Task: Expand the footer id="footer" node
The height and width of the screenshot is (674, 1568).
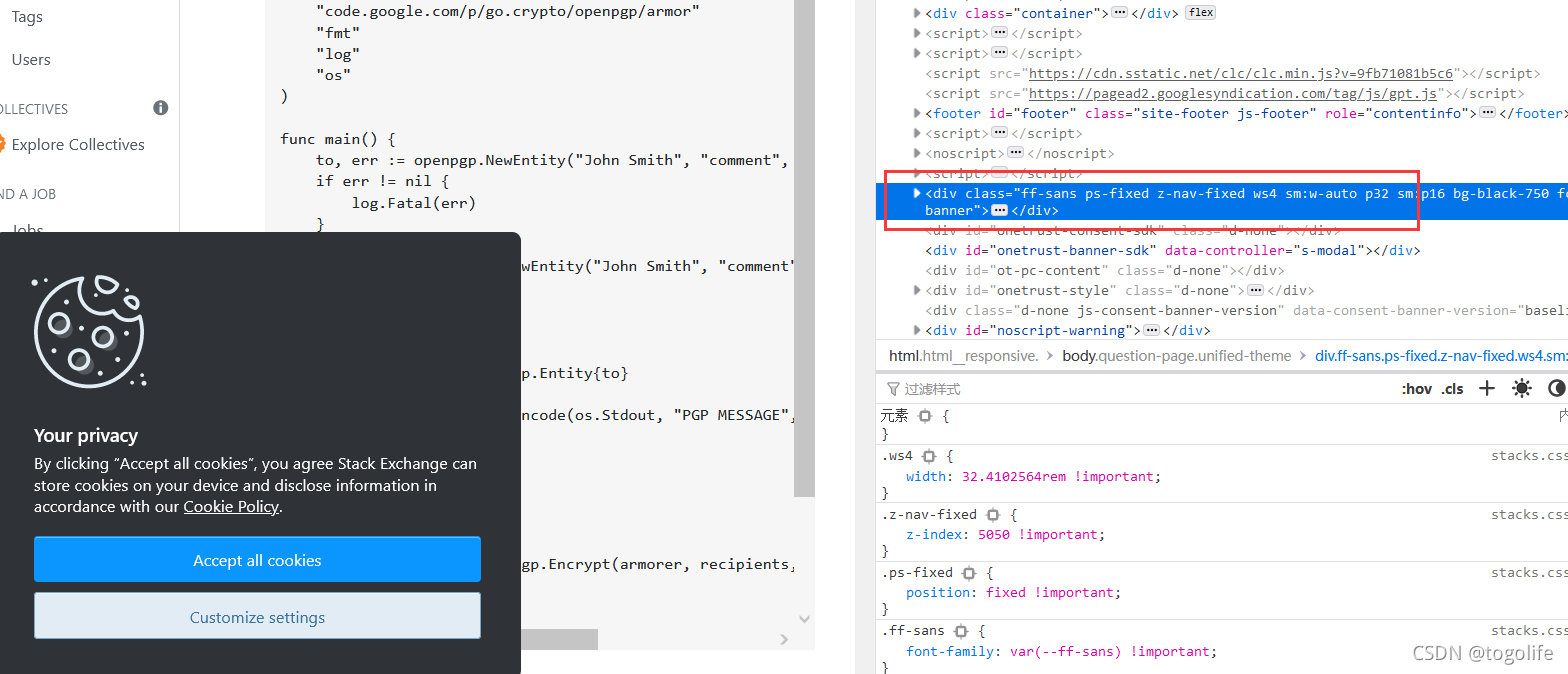Action: (917, 113)
